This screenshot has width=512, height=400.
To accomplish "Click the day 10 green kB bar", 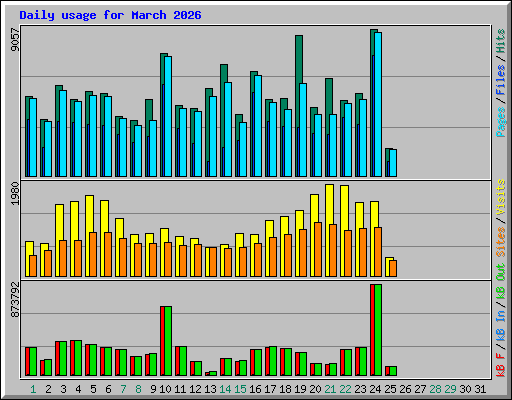I will pyautogui.click(x=168, y=341).
